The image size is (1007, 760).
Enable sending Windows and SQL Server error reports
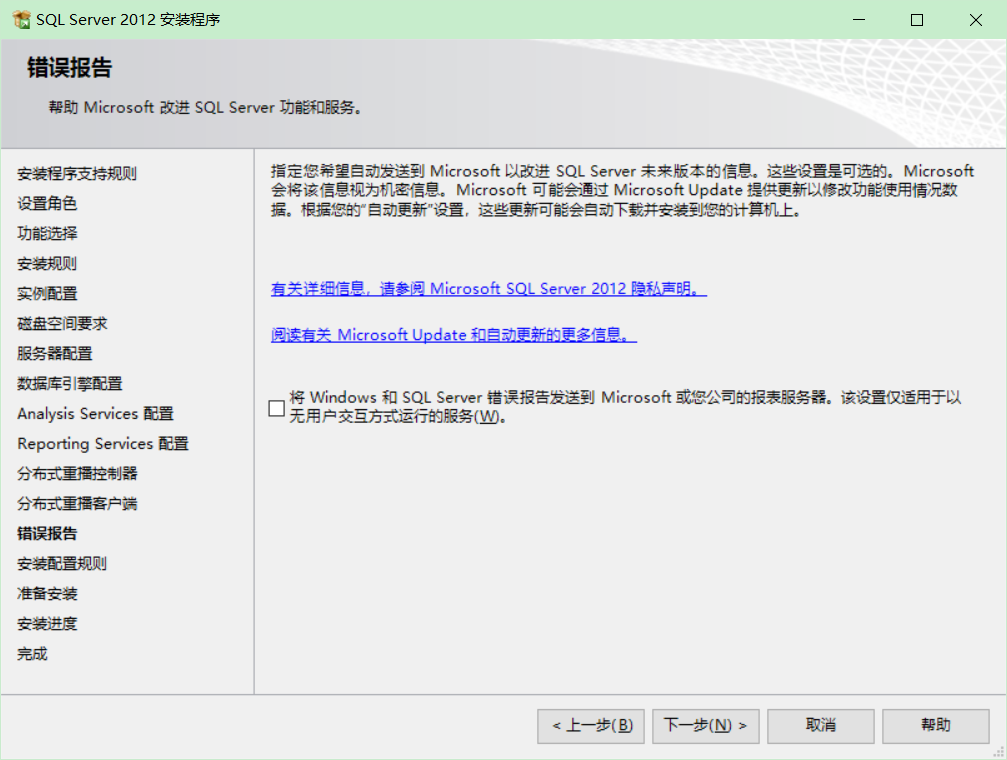click(x=276, y=408)
